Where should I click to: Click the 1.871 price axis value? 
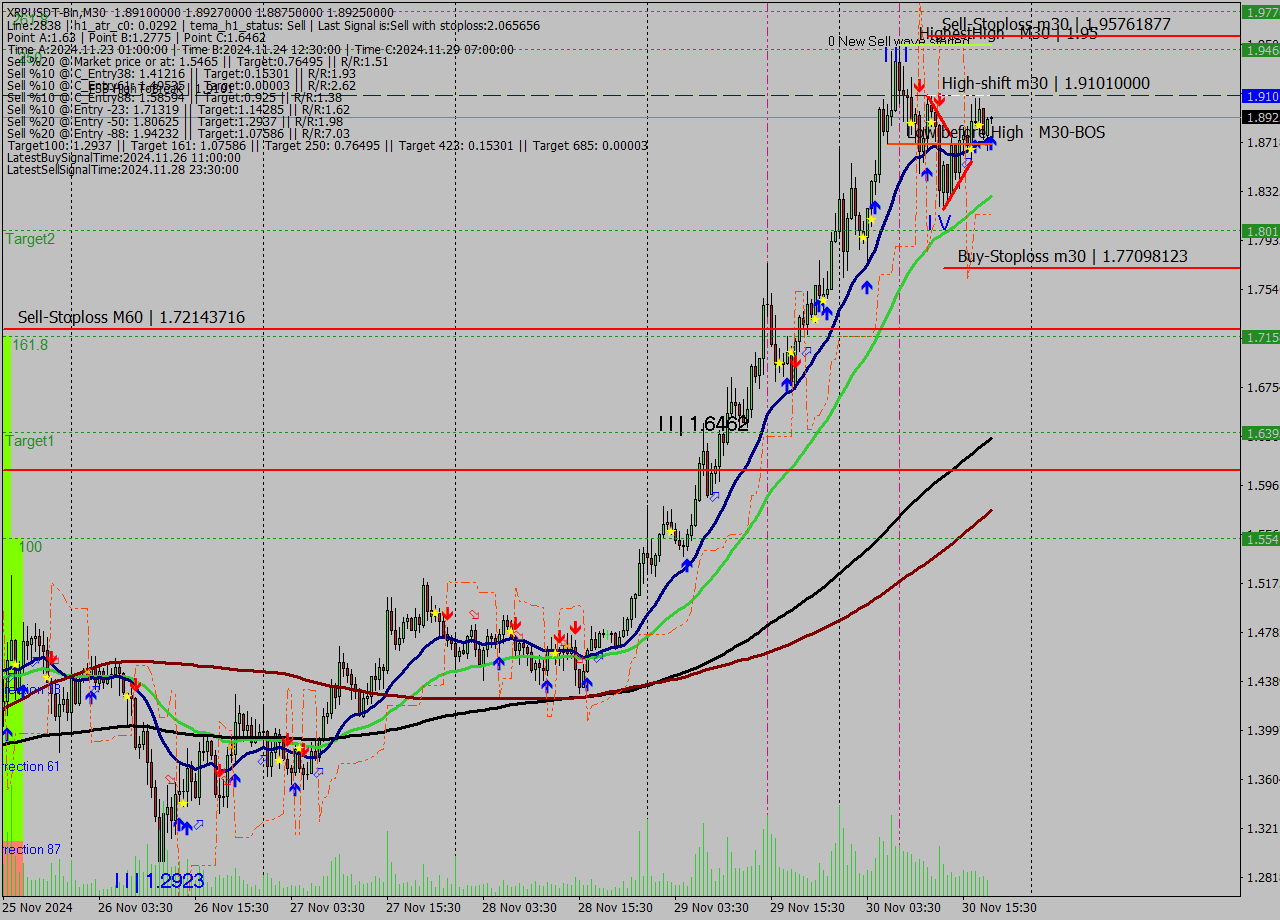1261,142
